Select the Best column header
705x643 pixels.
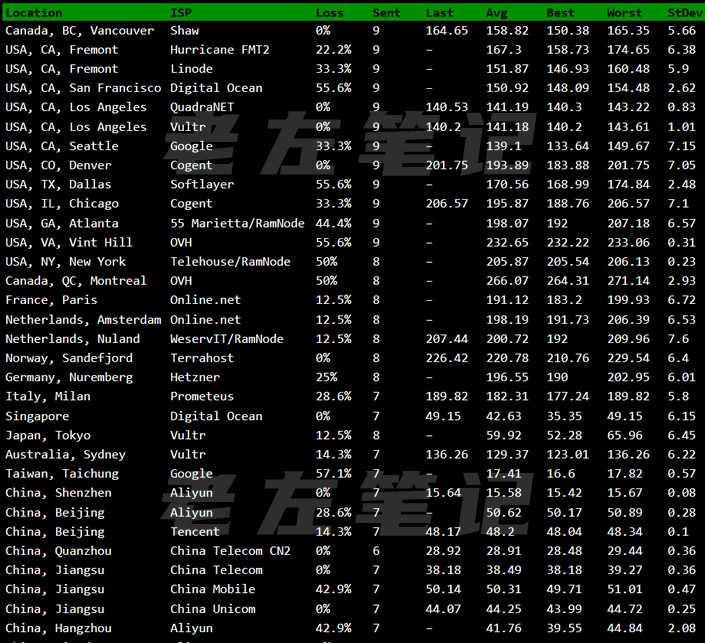pyautogui.click(x=561, y=13)
